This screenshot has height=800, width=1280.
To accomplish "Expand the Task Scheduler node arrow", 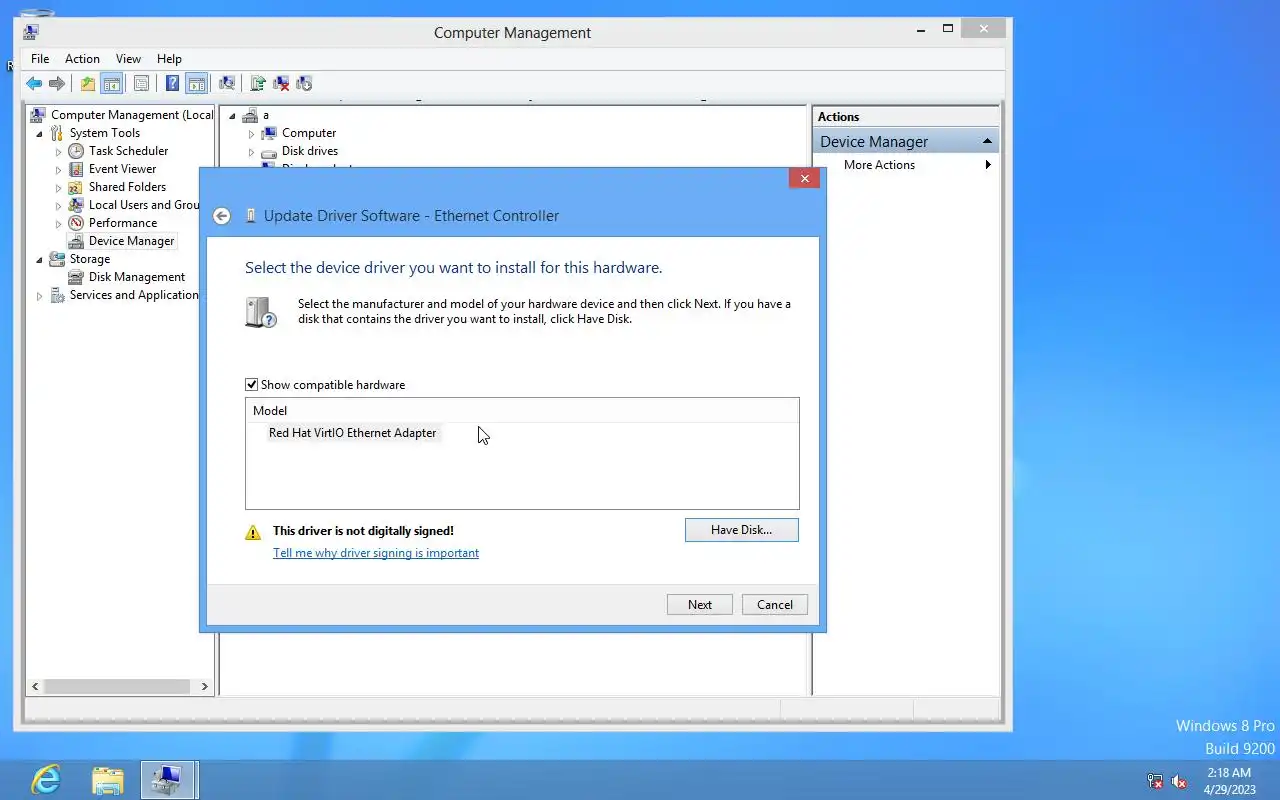I will (59, 151).
